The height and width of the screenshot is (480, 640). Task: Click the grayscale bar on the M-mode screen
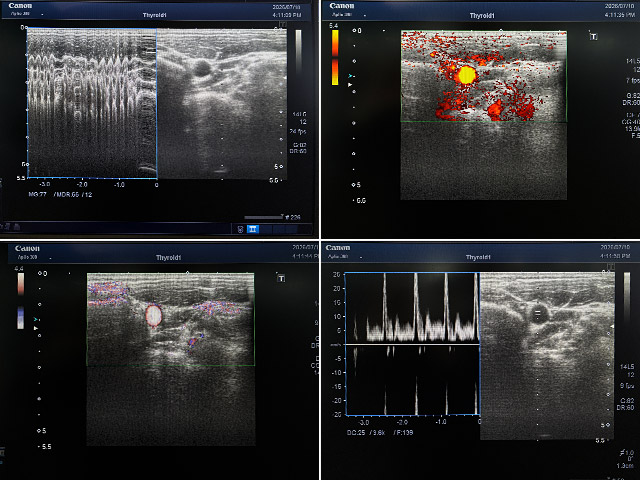coord(298,51)
